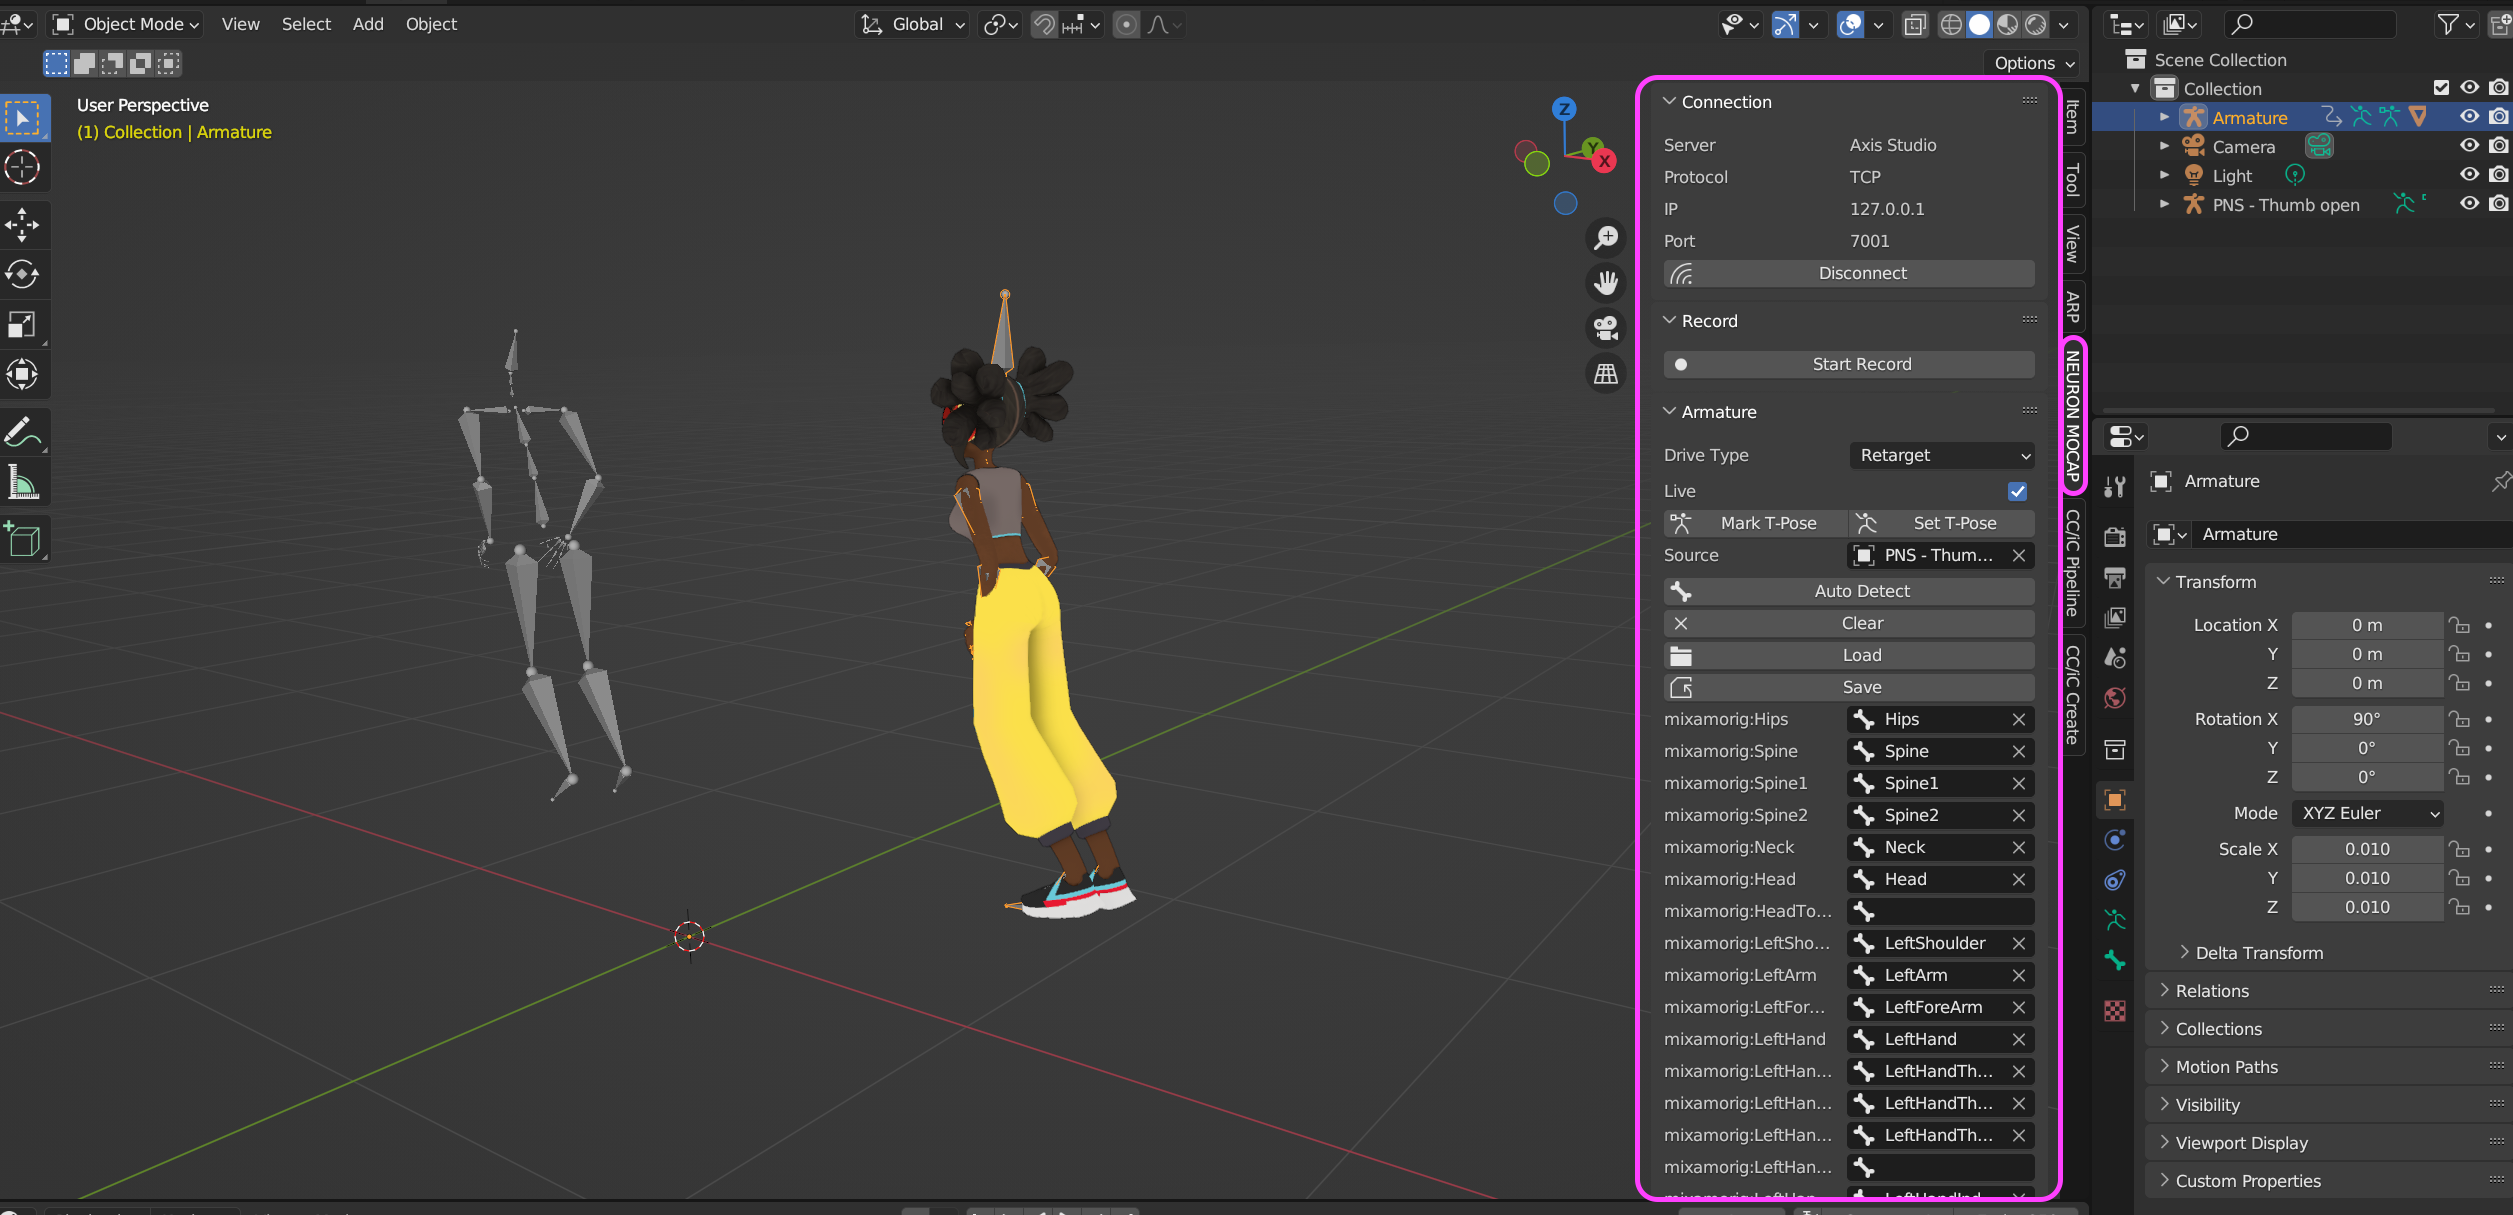Switch to orthographic grid view toggle
Screen dimensions: 2513x1215
1606,374
